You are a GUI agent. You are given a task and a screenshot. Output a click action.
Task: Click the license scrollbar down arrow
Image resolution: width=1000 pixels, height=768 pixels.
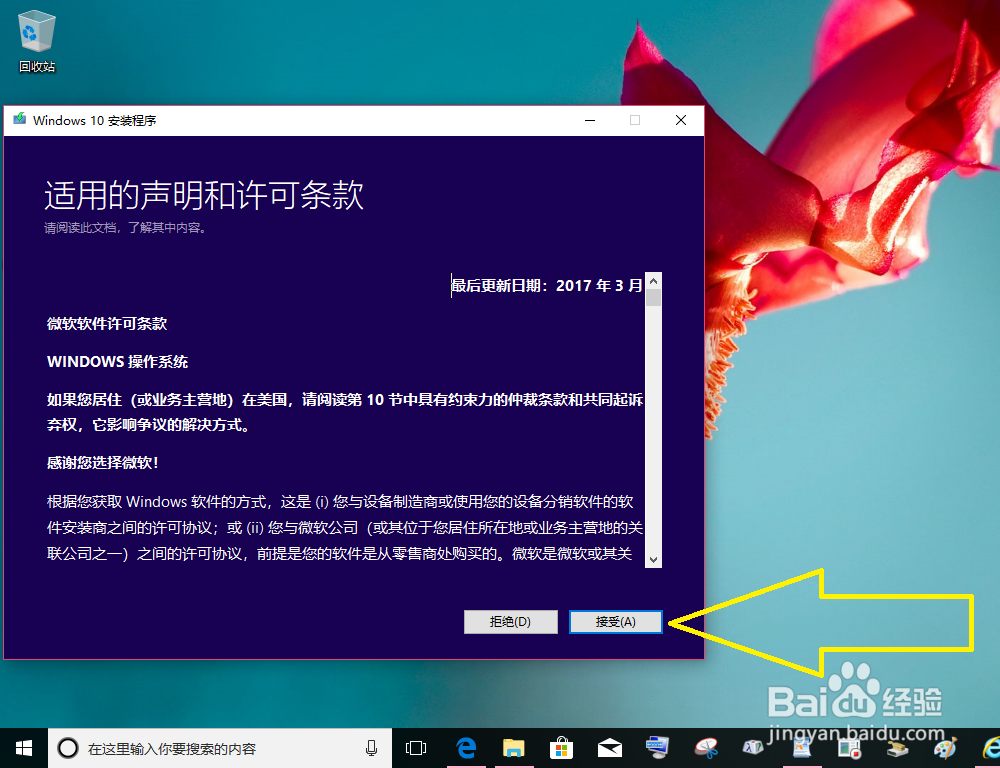pos(655,558)
